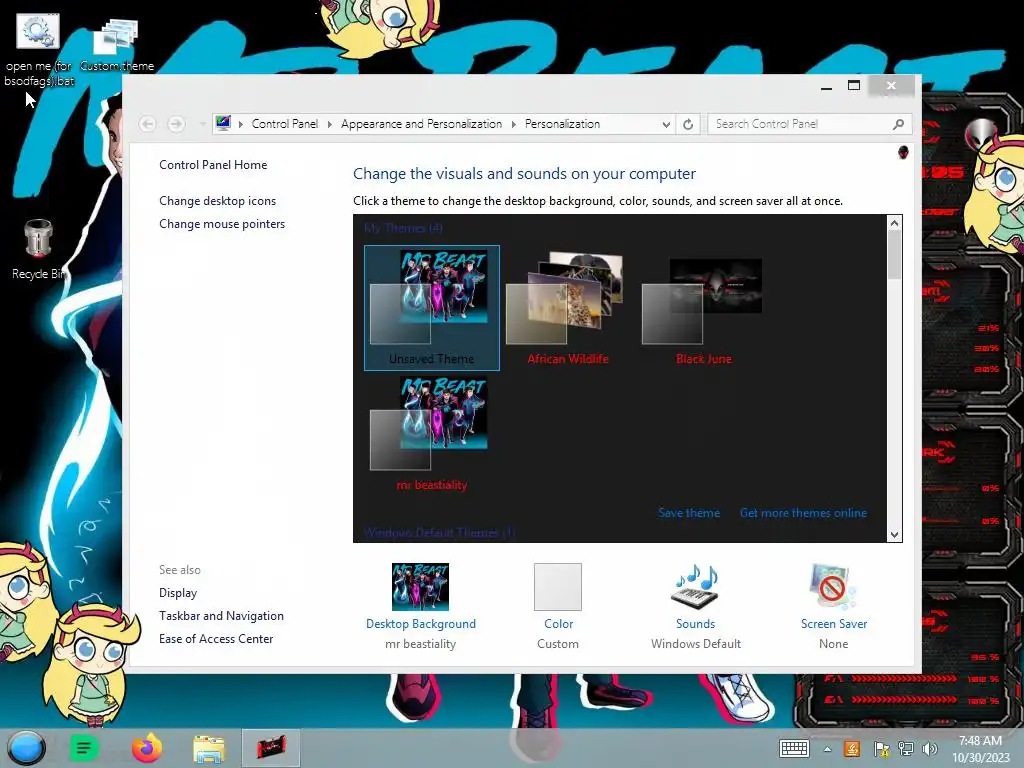Screen dimensions: 1024x768
Task: Open Display under See also
Action: 178,593
